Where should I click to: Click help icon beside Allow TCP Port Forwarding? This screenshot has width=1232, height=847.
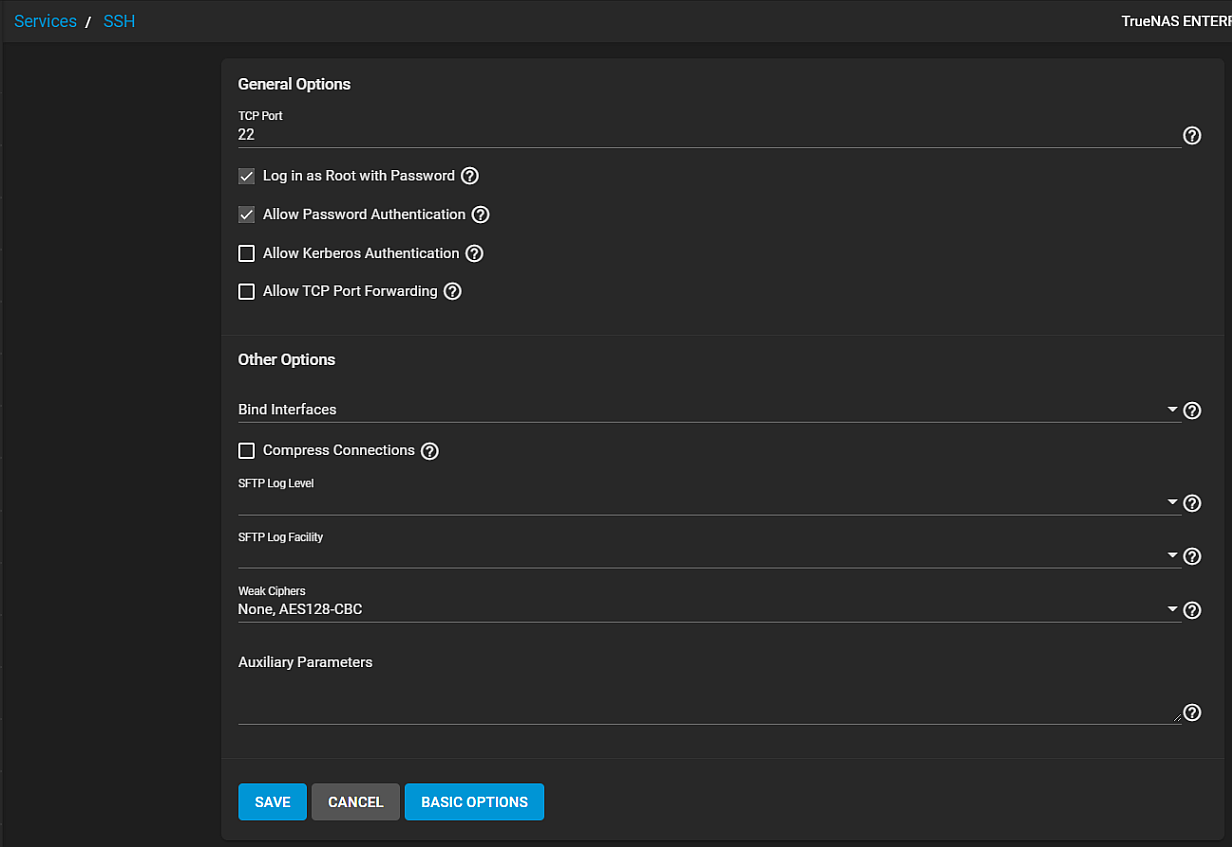pos(452,292)
